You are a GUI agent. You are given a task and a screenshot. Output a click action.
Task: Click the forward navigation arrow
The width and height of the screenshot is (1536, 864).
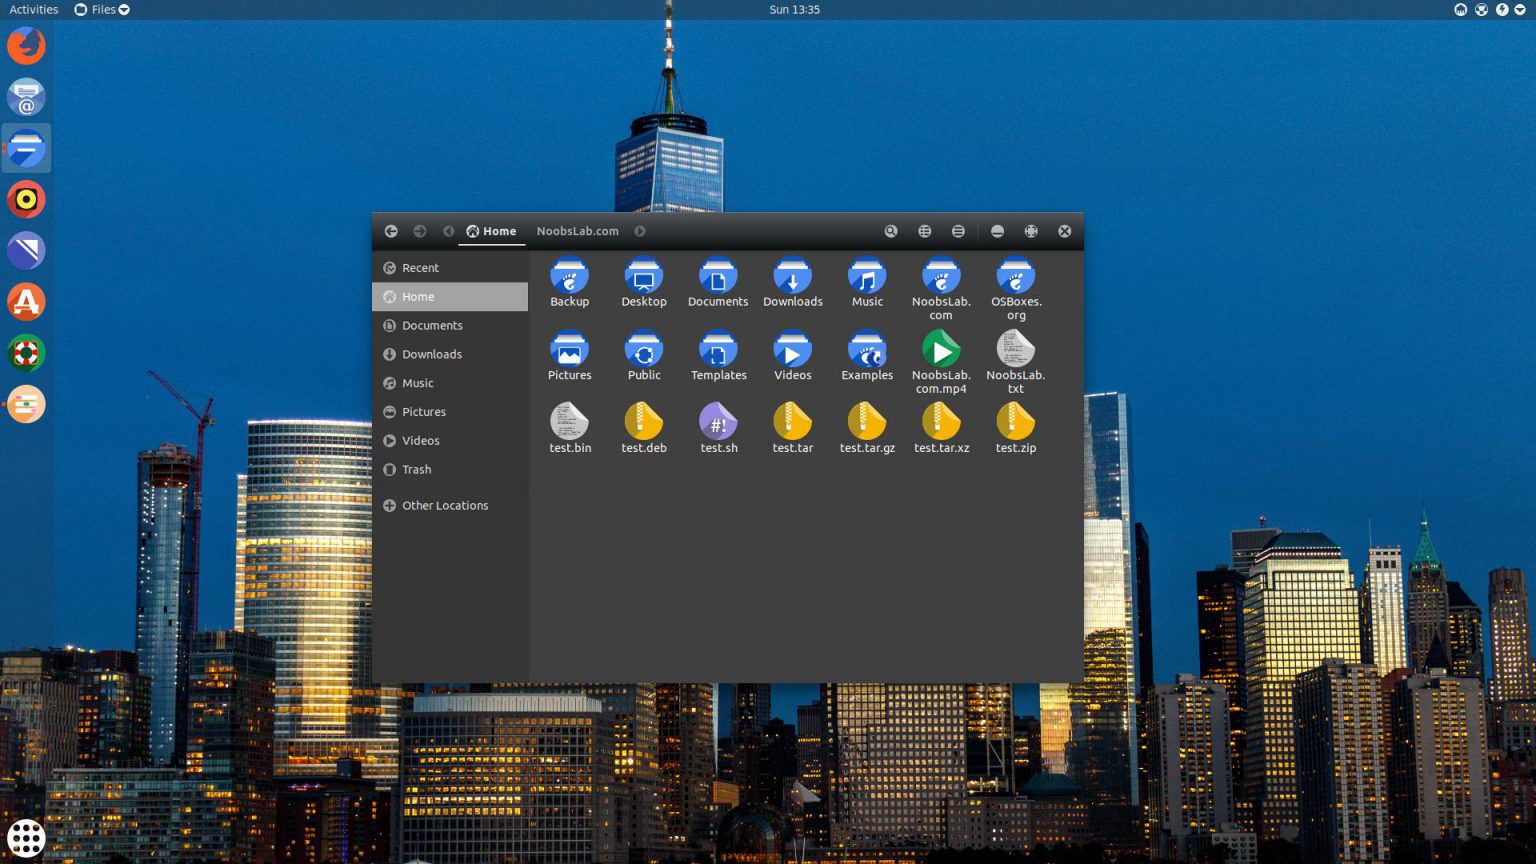click(x=419, y=231)
